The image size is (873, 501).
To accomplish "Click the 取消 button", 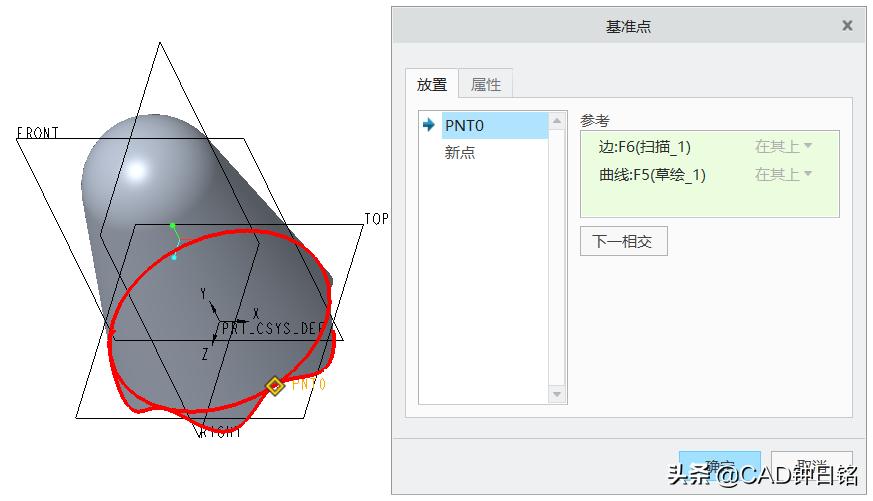I will coord(812,466).
